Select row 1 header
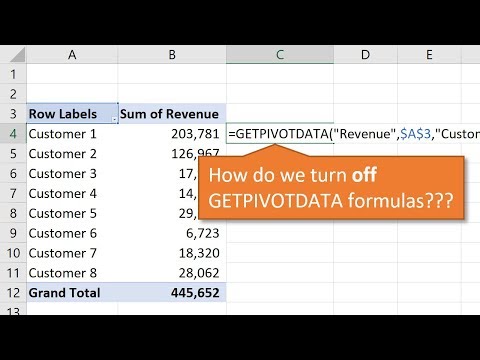Screen dimensions: 480x360 click(13, 74)
